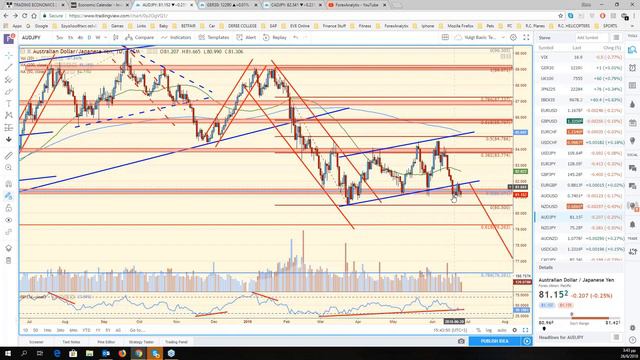640x360 pixels.
Task: Select the NZDUSD watchlist row
Action: 580,207
